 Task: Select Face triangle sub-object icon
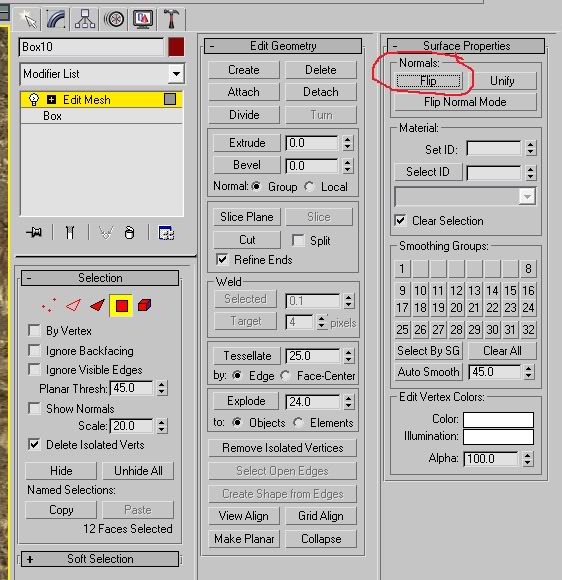(97, 306)
